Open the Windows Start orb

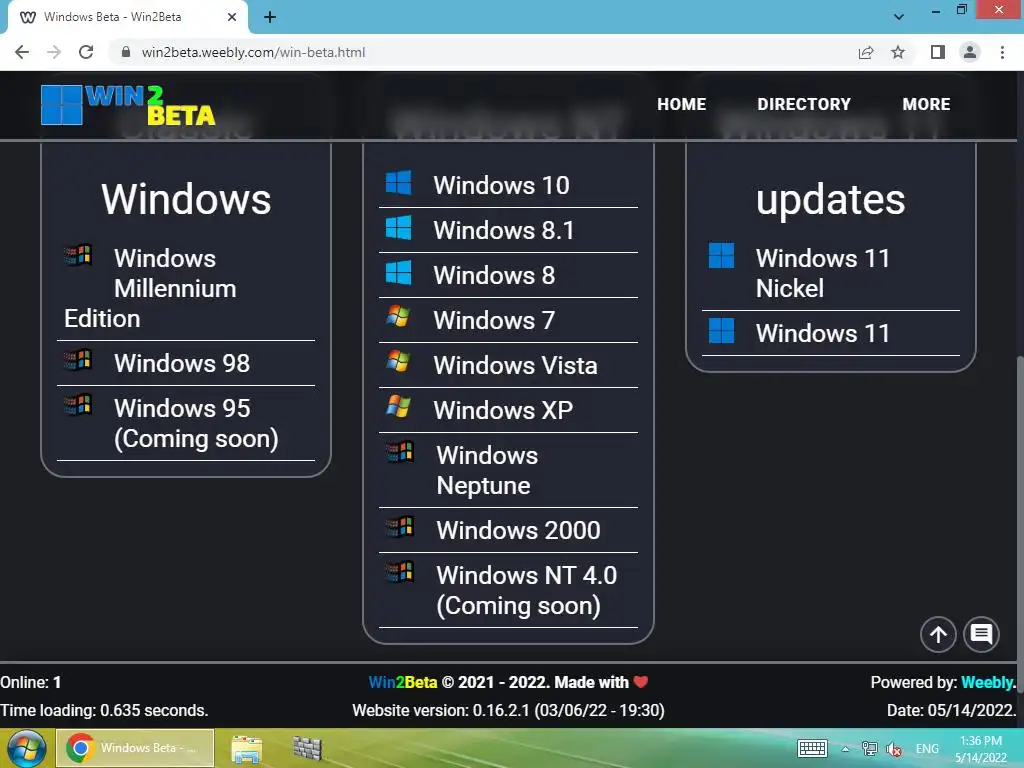tap(26, 748)
